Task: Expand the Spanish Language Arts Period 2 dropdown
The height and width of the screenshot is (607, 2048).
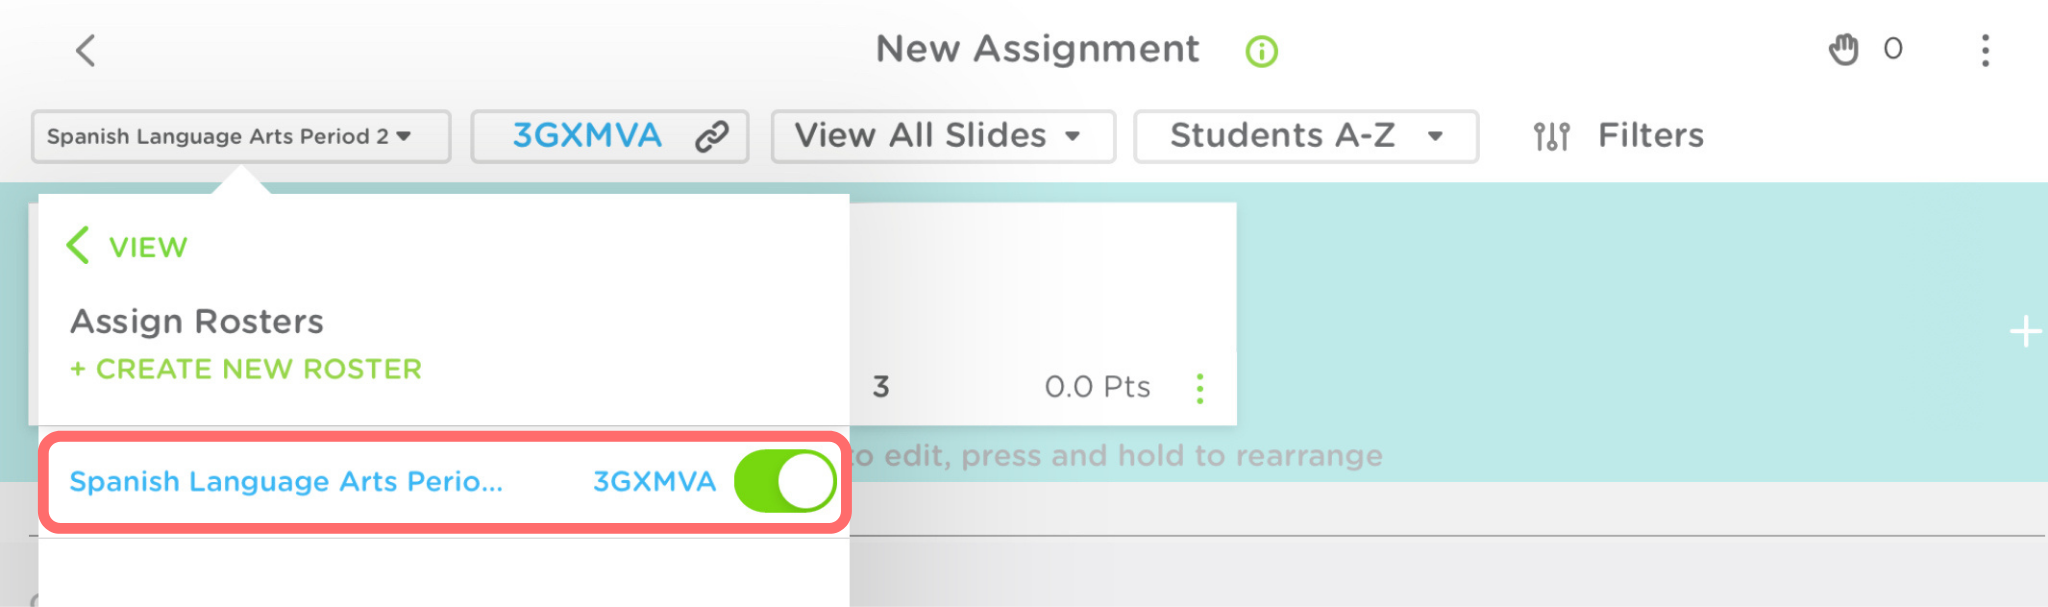Action: pos(240,136)
